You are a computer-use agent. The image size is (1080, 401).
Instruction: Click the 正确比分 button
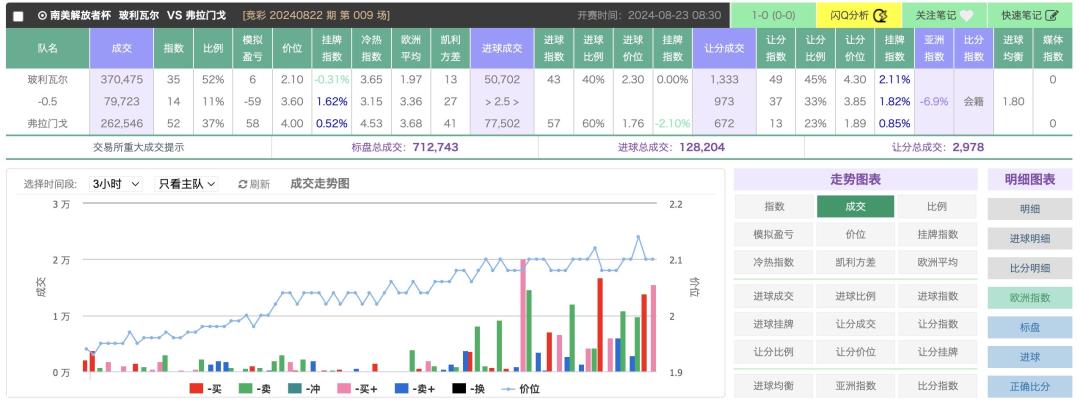coord(1030,387)
